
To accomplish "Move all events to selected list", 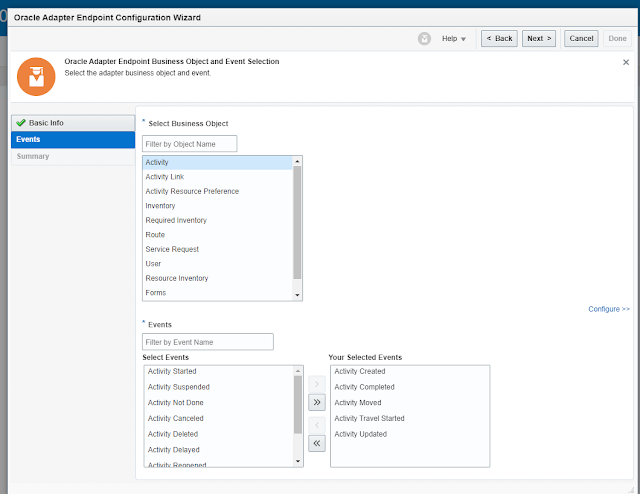I will point(317,402).
